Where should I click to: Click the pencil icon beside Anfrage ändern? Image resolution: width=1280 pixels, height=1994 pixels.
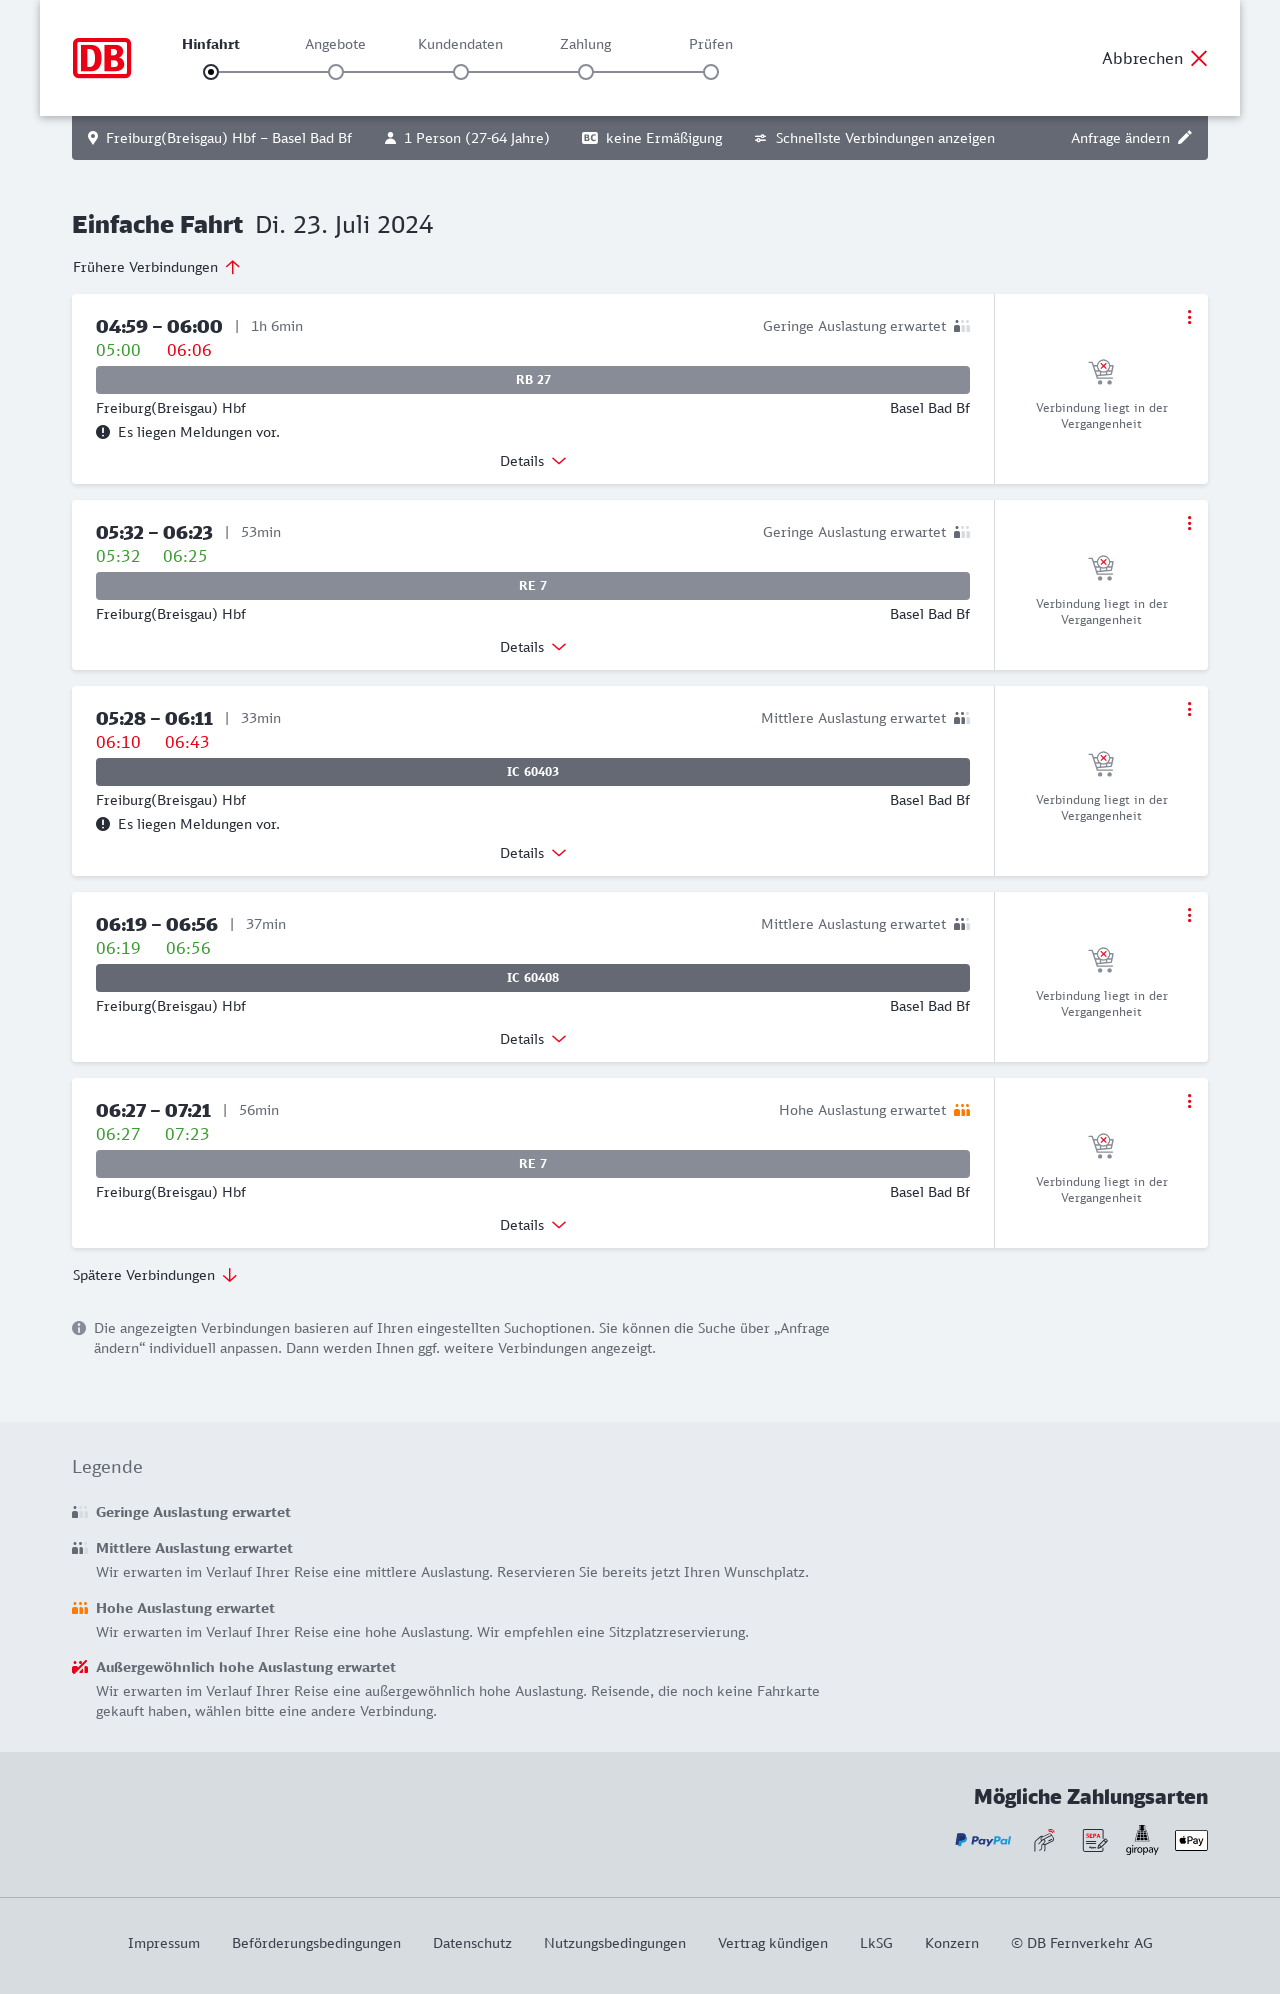pos(1185,138)
